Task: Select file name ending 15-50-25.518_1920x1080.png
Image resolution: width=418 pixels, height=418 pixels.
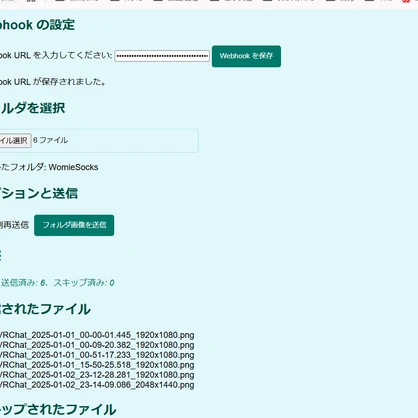Action: pyautogui.click(x=97, y=365)
